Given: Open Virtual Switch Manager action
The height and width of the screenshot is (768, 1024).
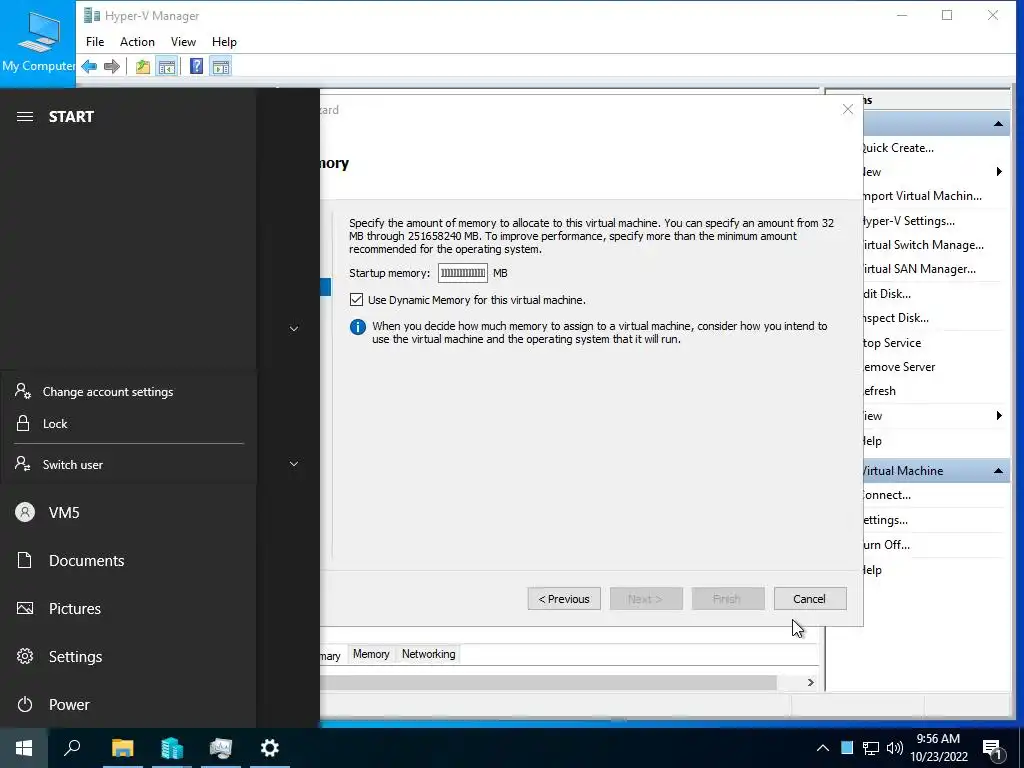Looking at the screenshot, I should coord(922,245).
